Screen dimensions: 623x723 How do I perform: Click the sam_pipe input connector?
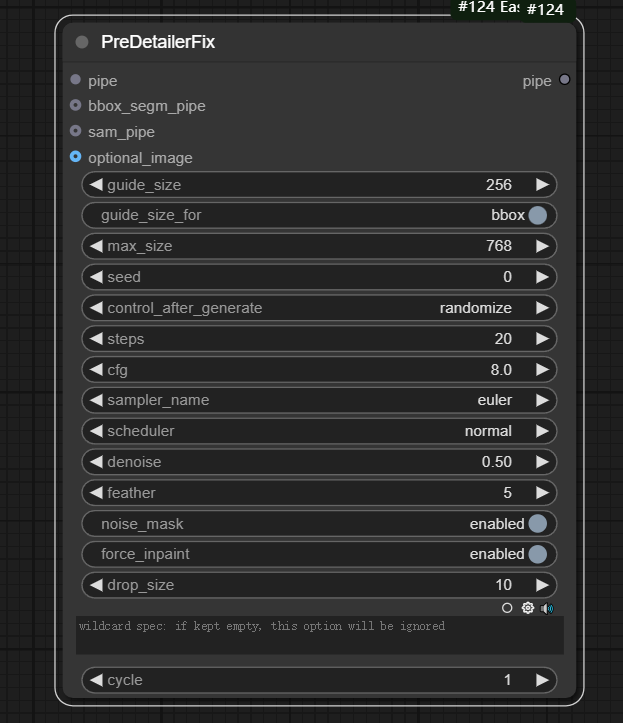[x=76, y=131]
